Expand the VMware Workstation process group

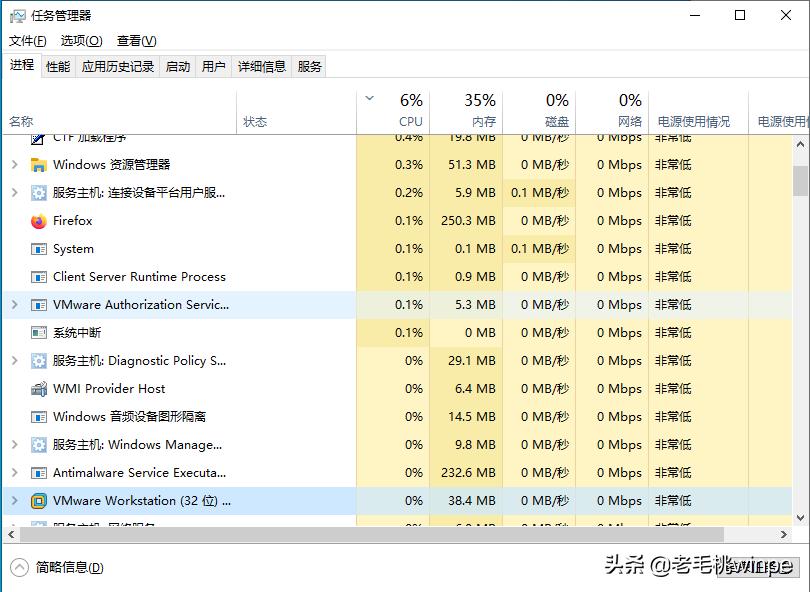click(x=12, y=500)
